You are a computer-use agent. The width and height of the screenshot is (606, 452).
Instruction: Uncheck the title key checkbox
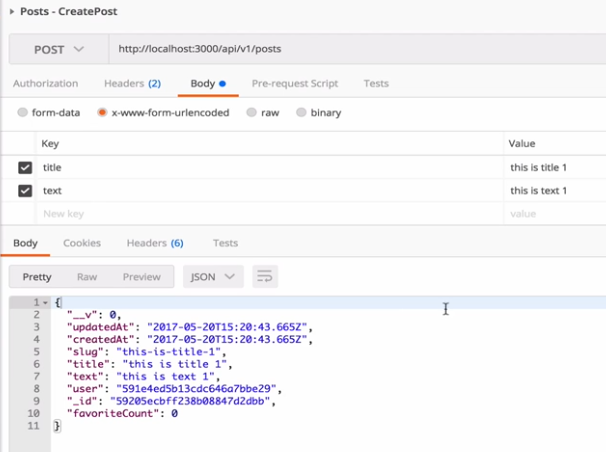tap(25, 168)
